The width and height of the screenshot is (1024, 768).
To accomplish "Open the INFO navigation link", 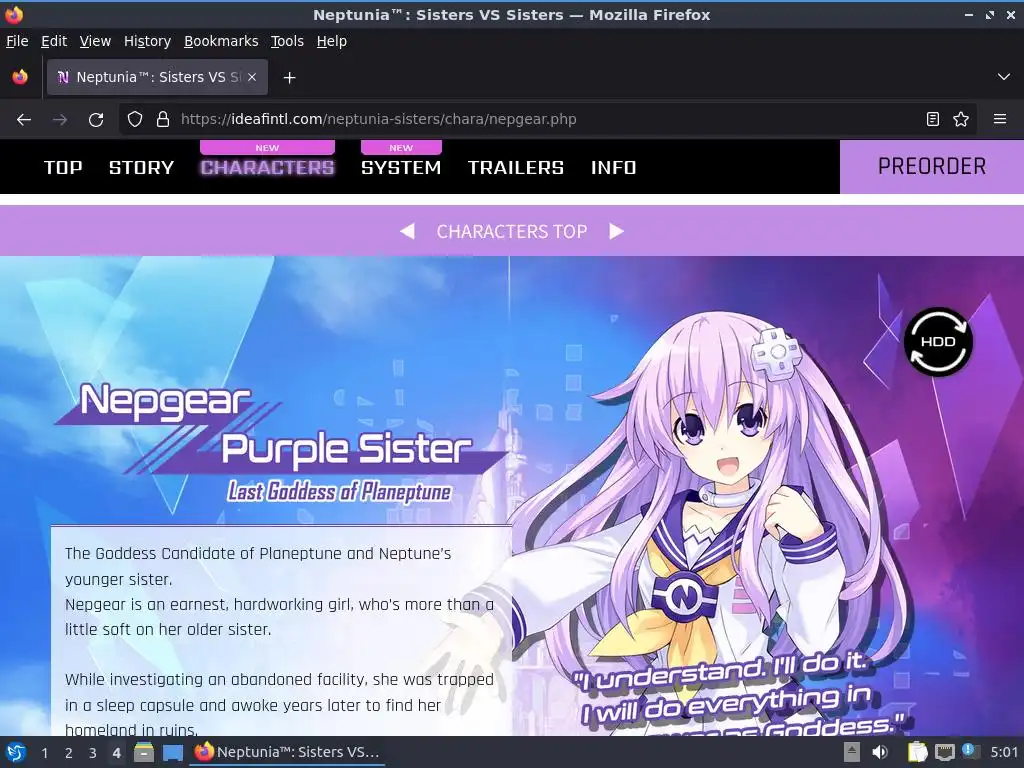I will coord(613,168).
